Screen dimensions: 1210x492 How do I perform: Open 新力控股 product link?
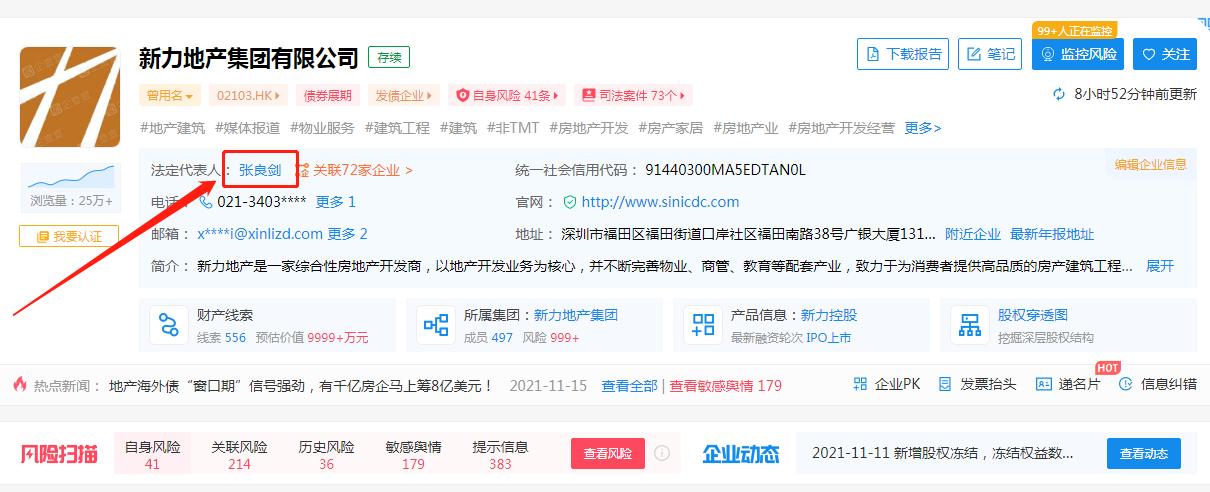coord(829,315)
